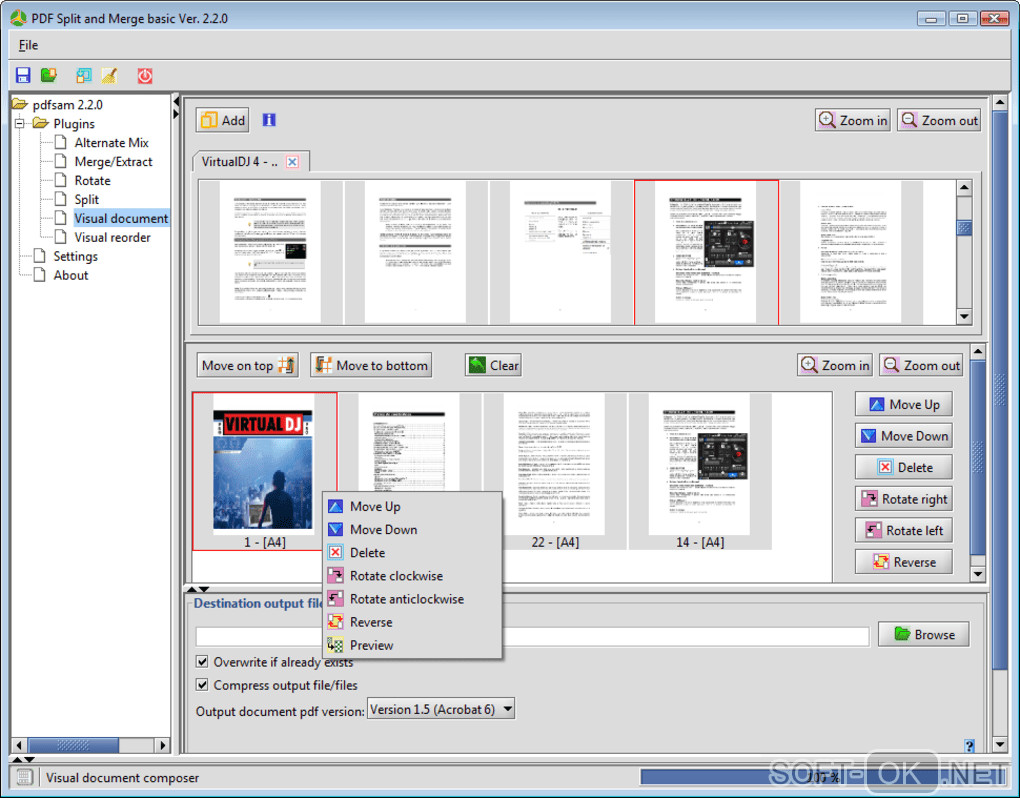Choose Move Down in context menu
Viewport: 1020px width, 798px height.
point(412,529)
